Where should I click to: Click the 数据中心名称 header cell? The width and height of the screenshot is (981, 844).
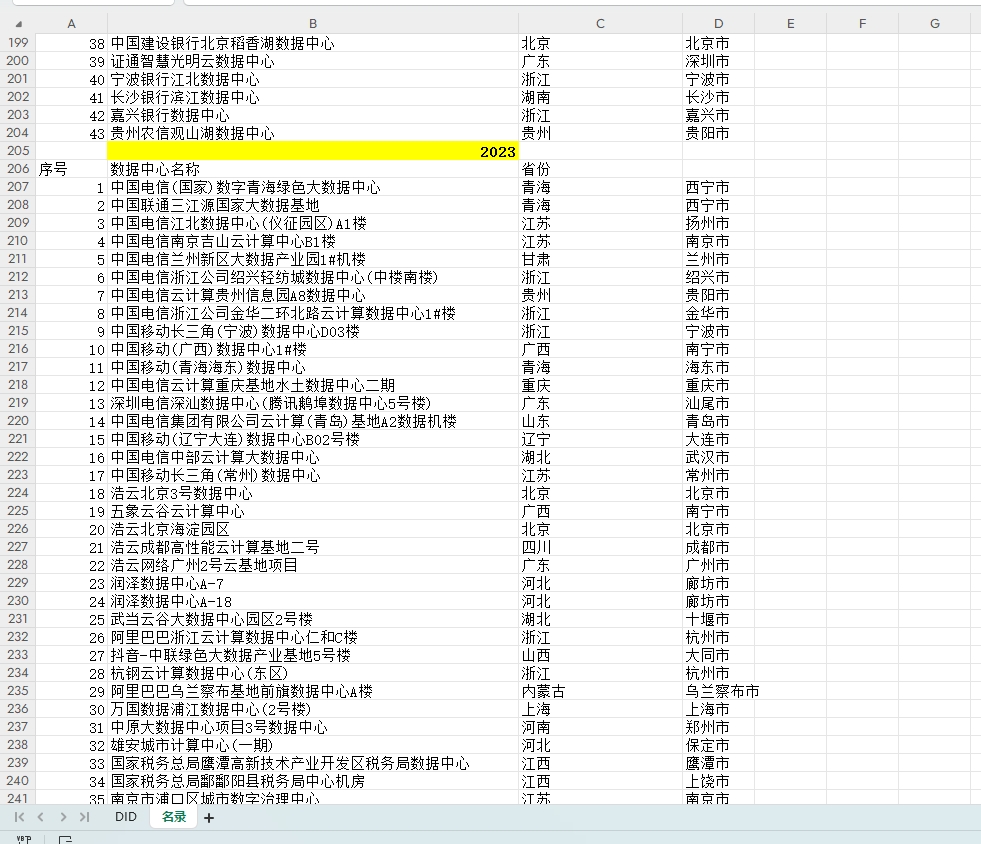(313, 169)
